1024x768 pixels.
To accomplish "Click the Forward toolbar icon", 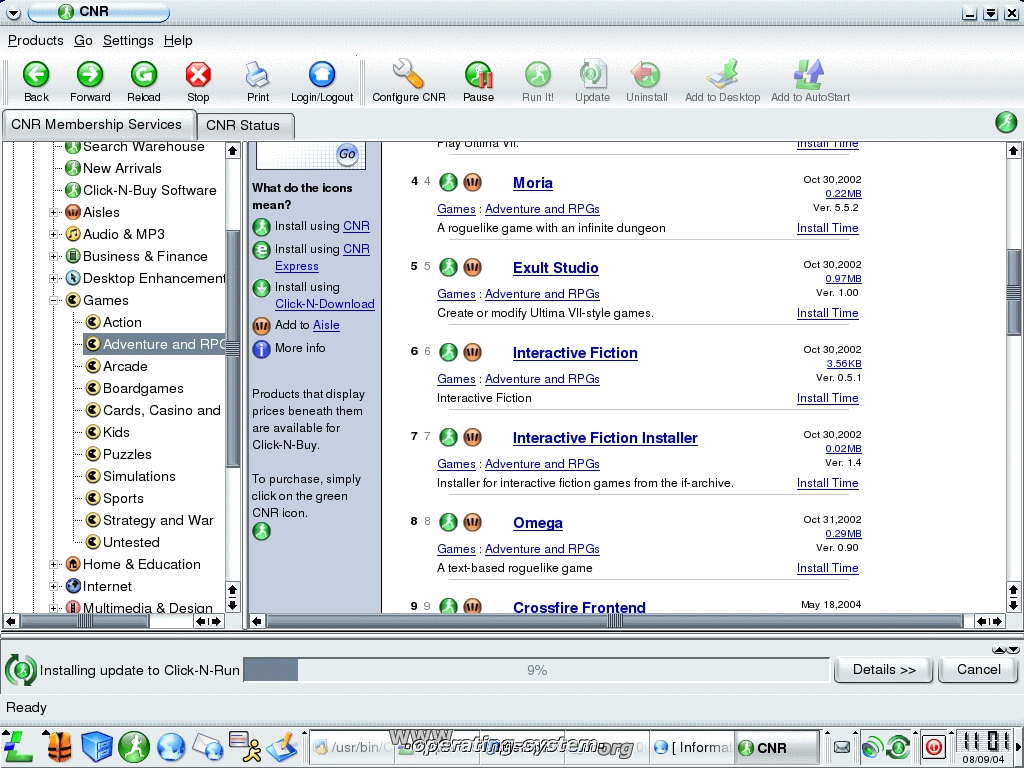I will tap(89, 74).
